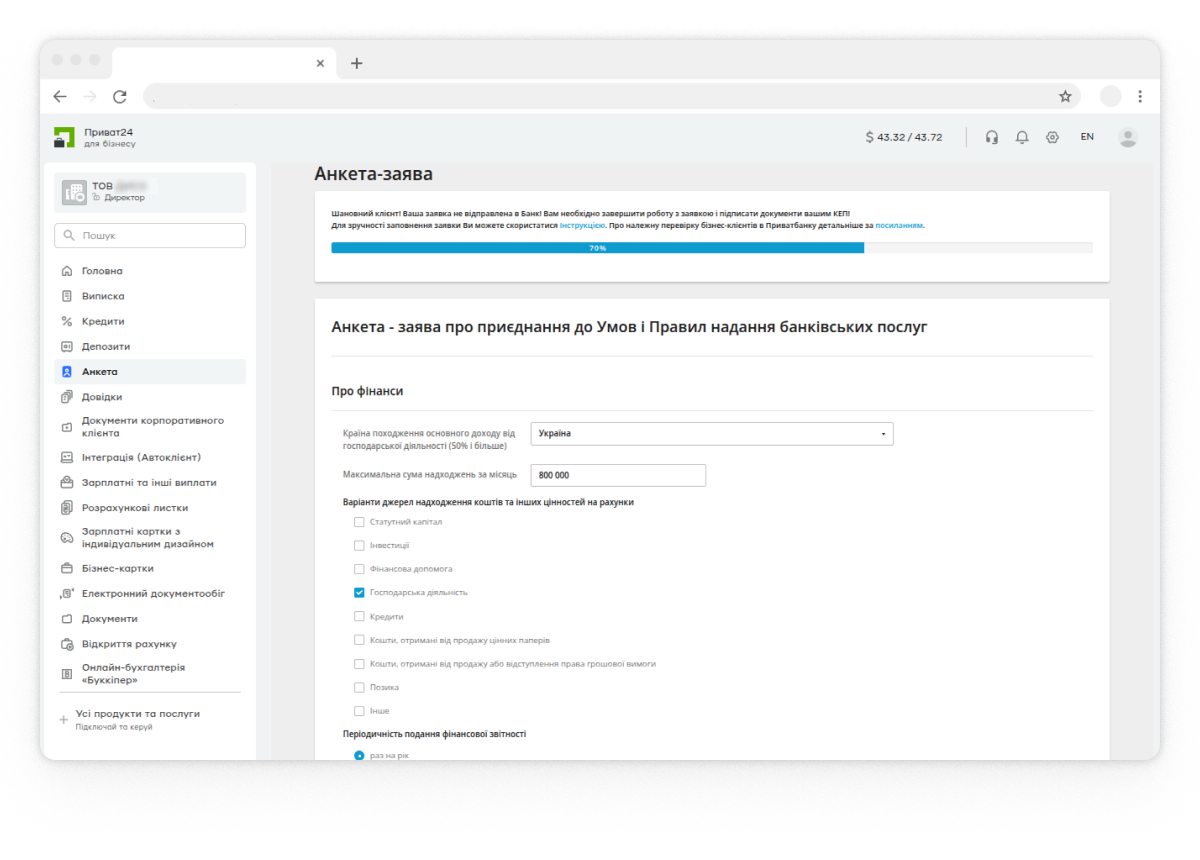Screen dimensions: 1200x860
Task: Bookmark page with star icon
Action: coord(1065,97)
